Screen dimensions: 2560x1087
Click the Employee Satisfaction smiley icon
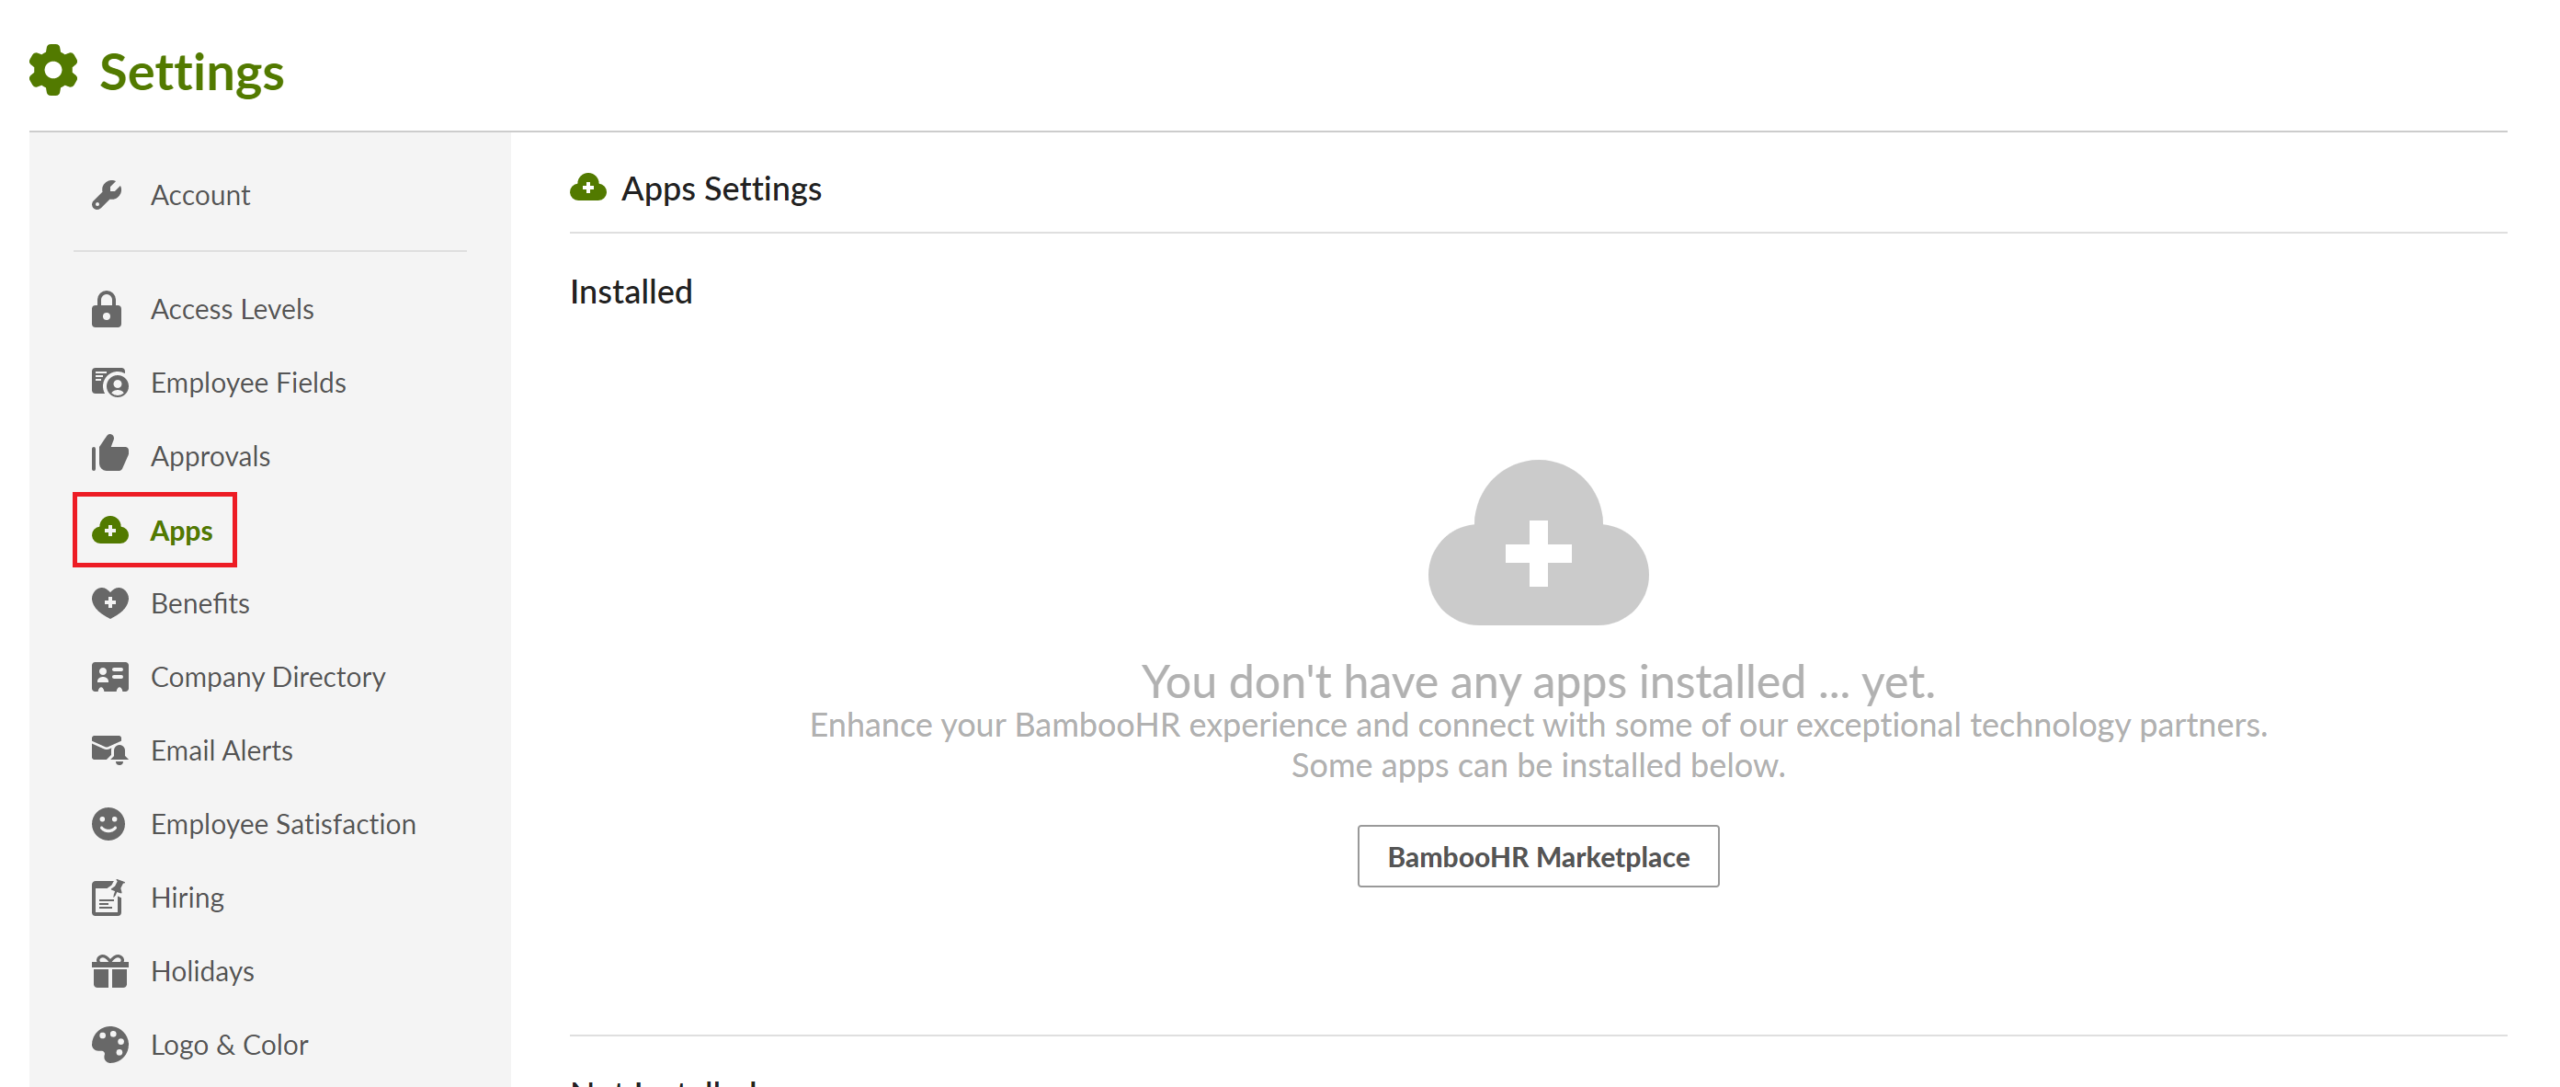coord(108,824)
